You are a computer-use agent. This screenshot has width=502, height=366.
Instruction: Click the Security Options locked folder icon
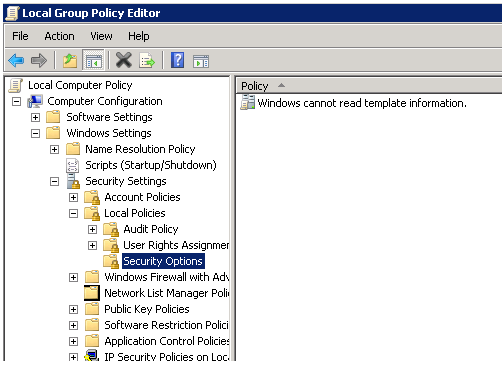(x=111, y=261)
